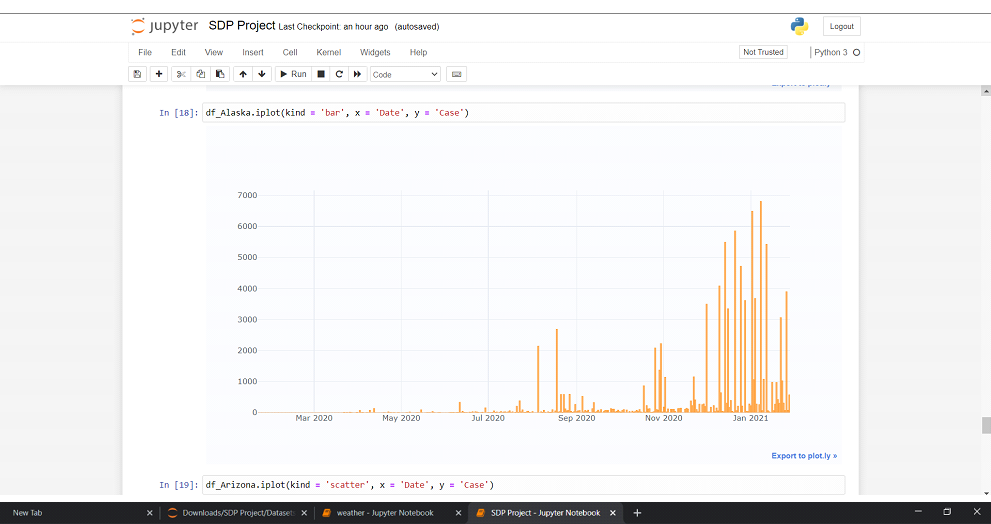Close the New Tab browser tab
Image resolution: width=991 pixels, height=524 pixels.
click(150, 513)
